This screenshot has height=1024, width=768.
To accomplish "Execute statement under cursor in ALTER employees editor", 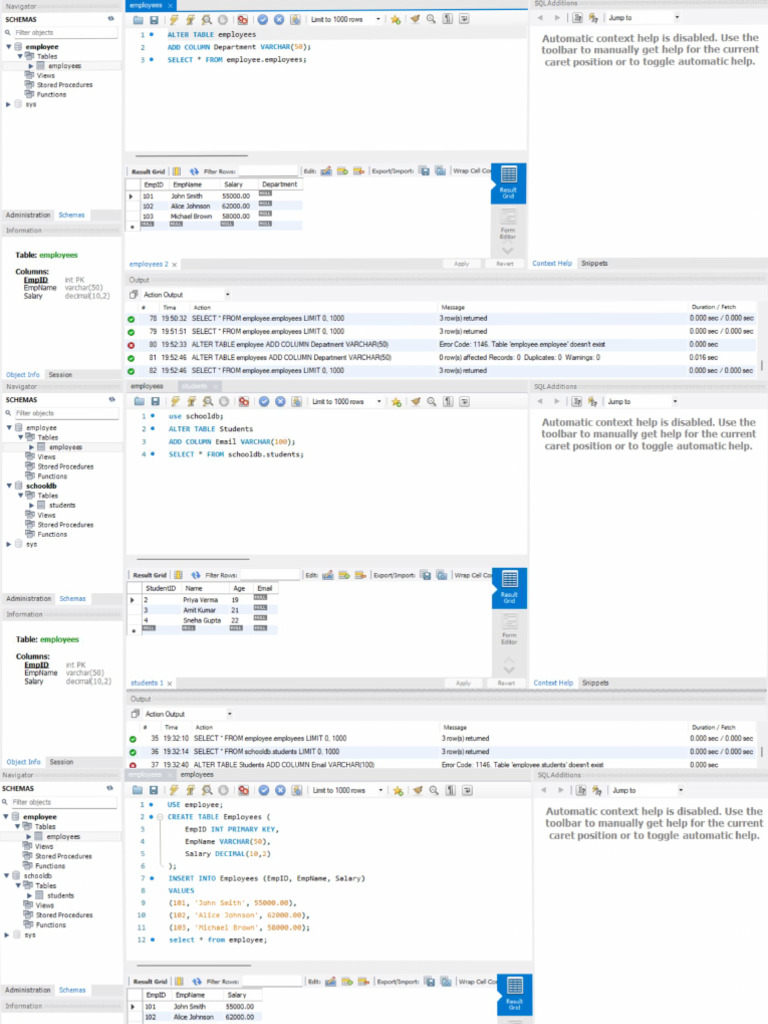I will (190, 20).
